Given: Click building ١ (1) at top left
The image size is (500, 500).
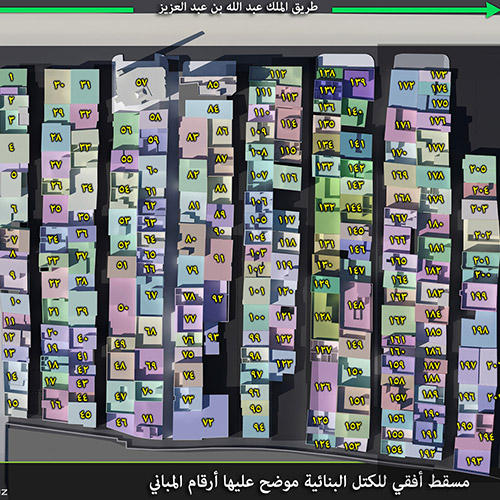Looking at the screenshot, I should coord(12,77).
